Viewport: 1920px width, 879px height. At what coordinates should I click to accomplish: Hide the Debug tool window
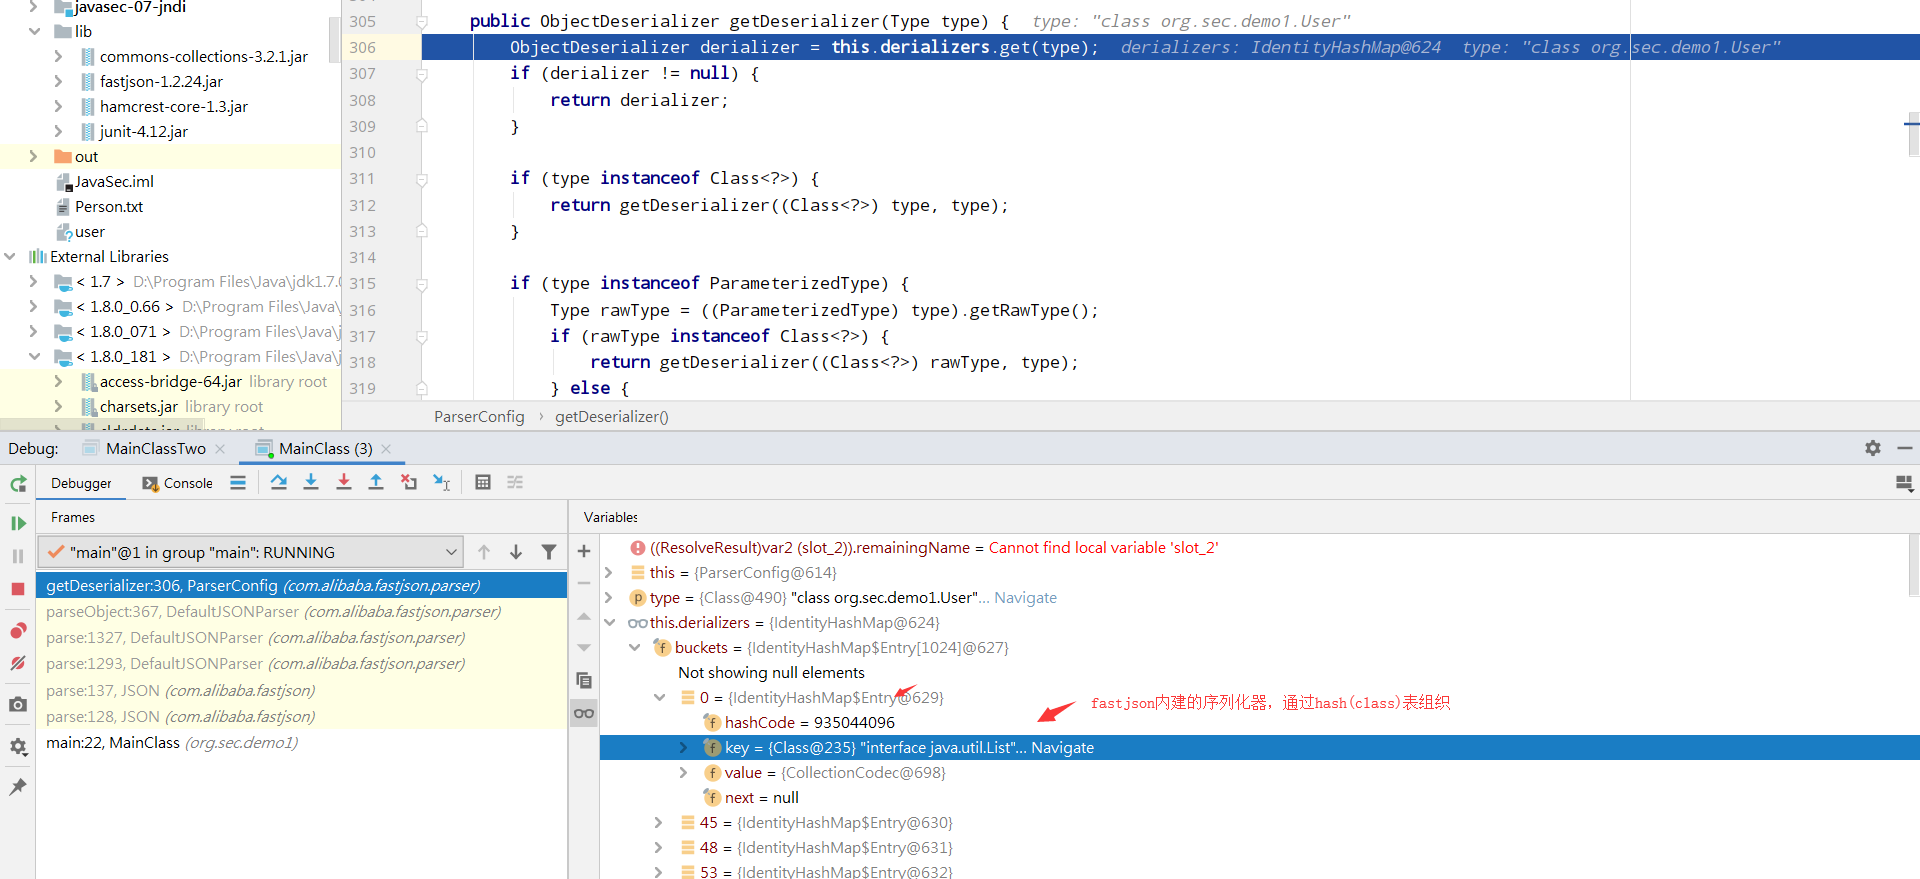pyautogui.click(x=1905, y=448)
